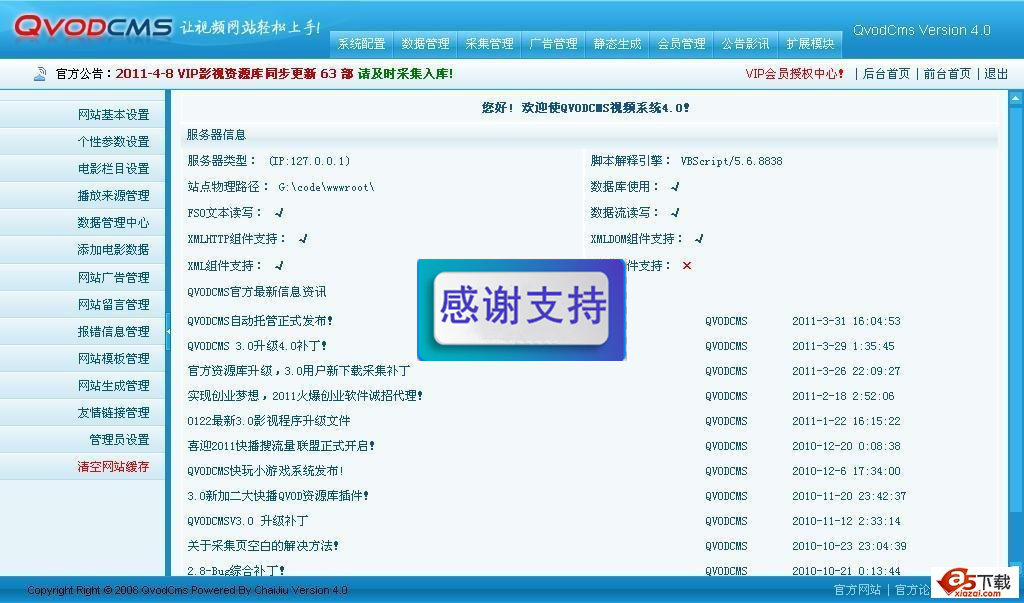Switch to 采集管理 tab

pyautogui.click(x=489, y=44)
